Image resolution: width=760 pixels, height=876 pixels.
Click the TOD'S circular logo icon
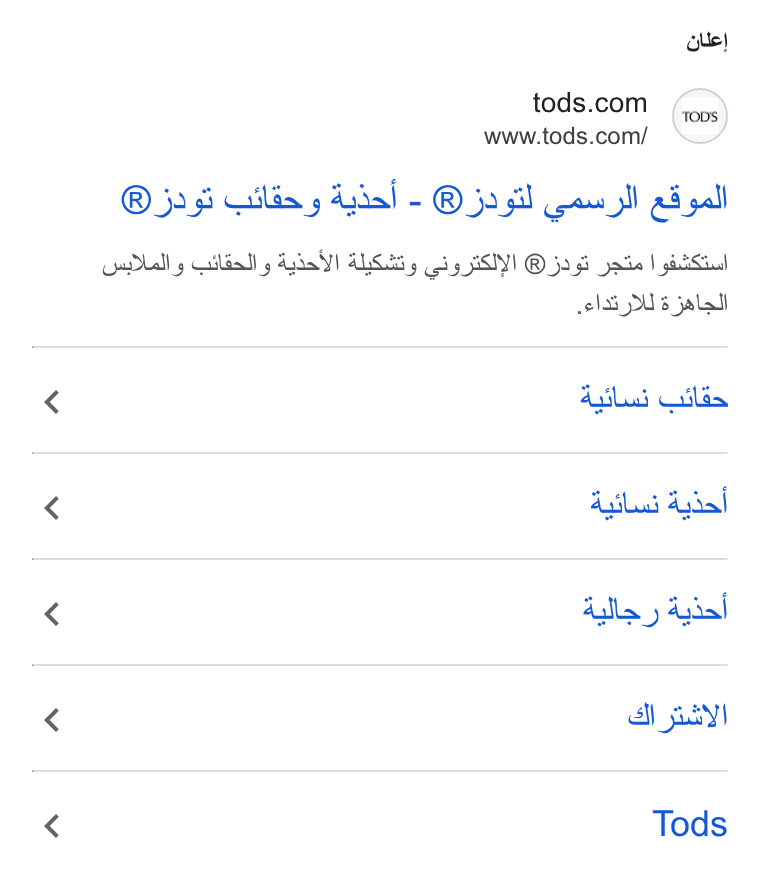699,116
